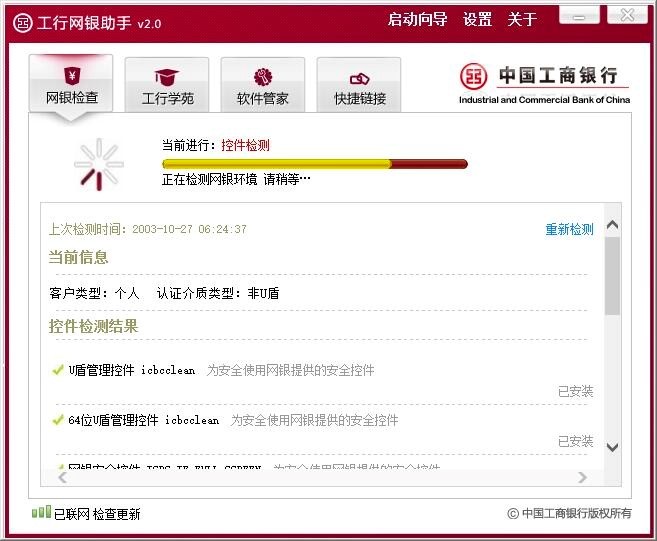
Task: Click the 中国工商银行 banner text
Action: pos(558,75)
